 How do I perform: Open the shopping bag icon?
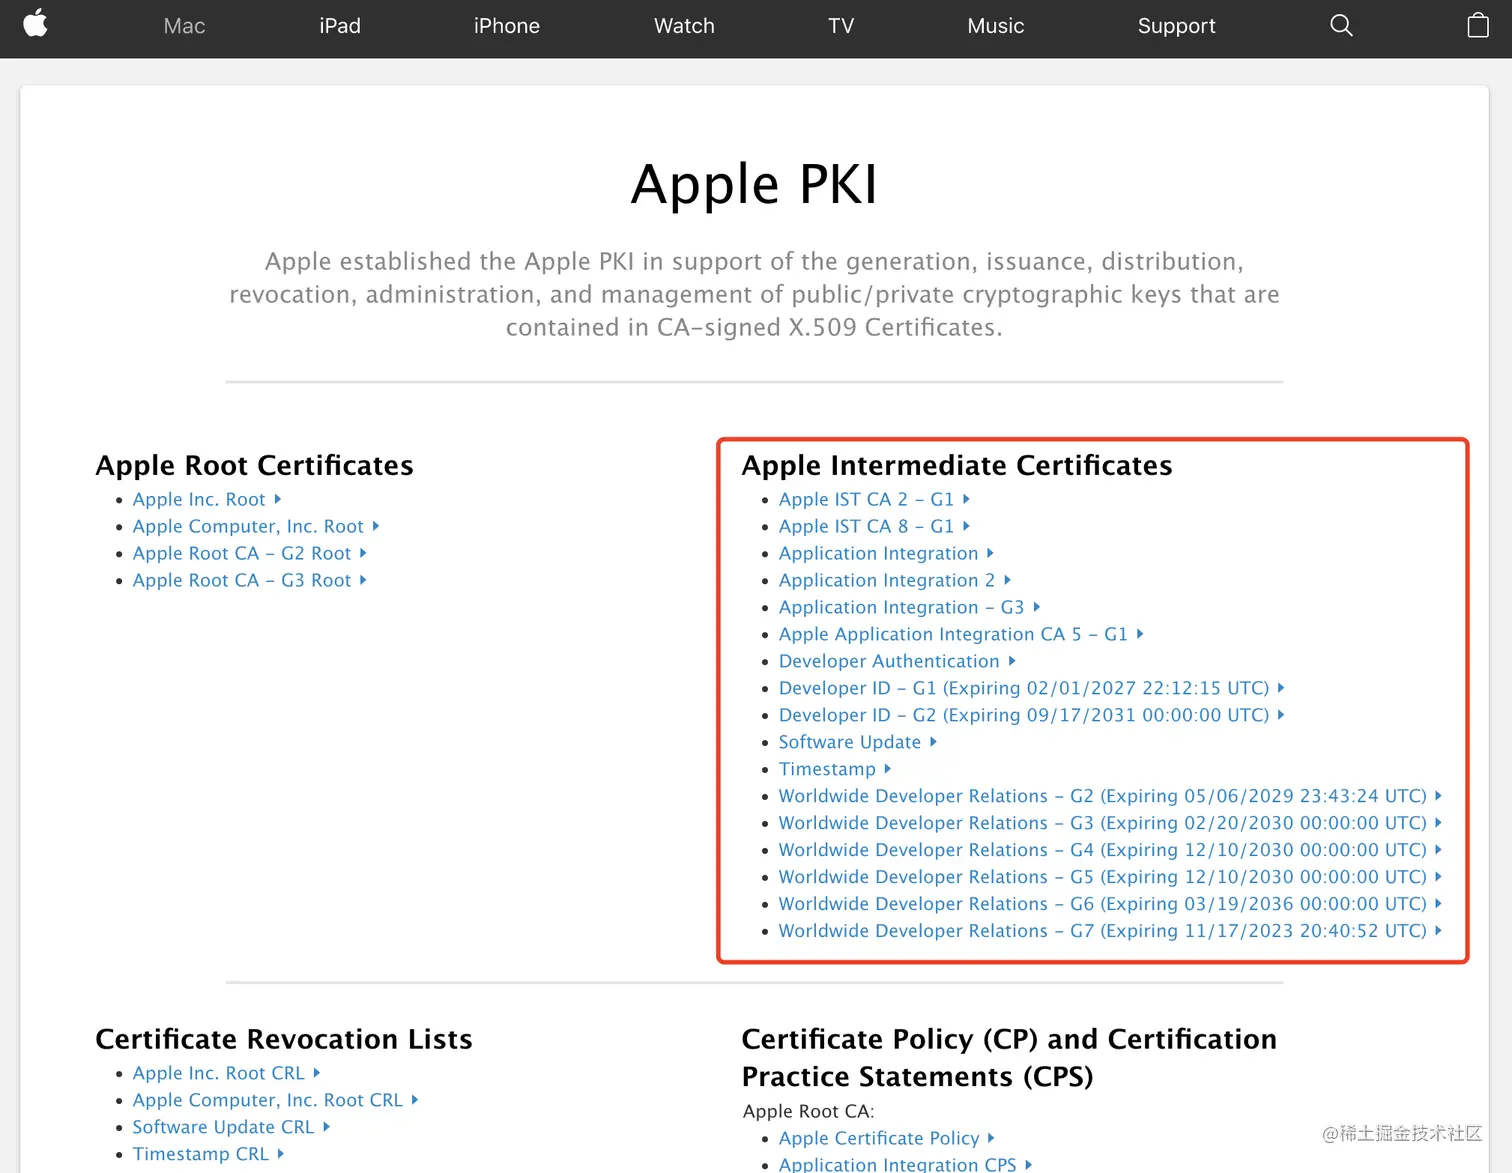[1478, 25]
